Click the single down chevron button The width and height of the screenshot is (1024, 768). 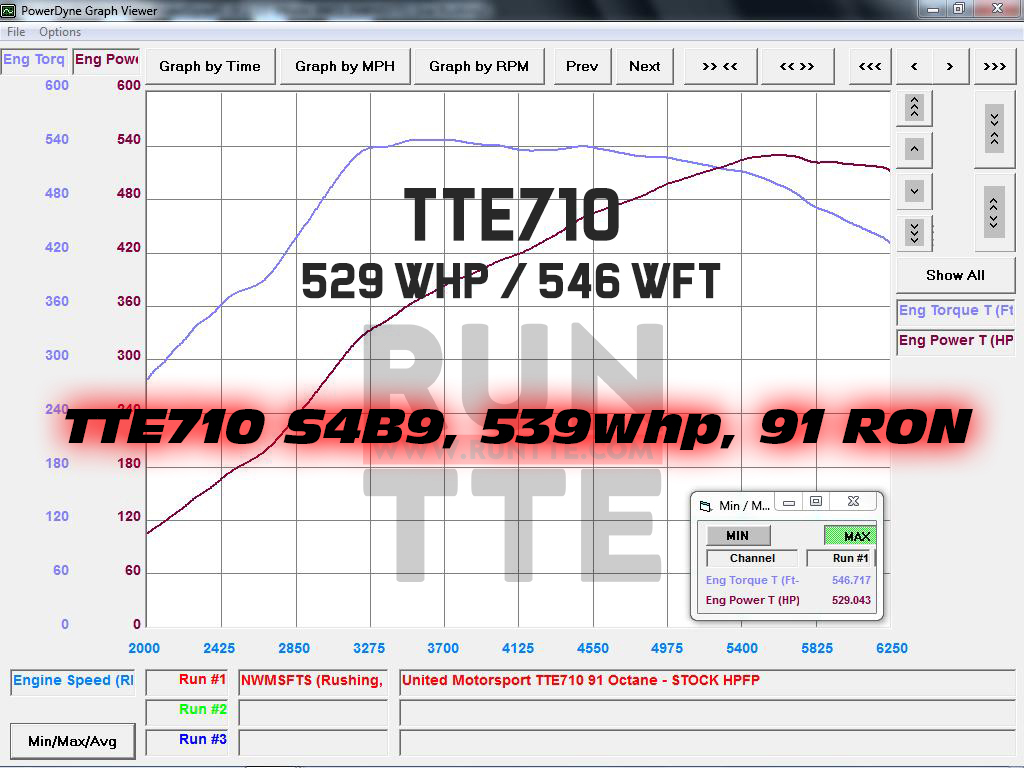coord(914,190)
